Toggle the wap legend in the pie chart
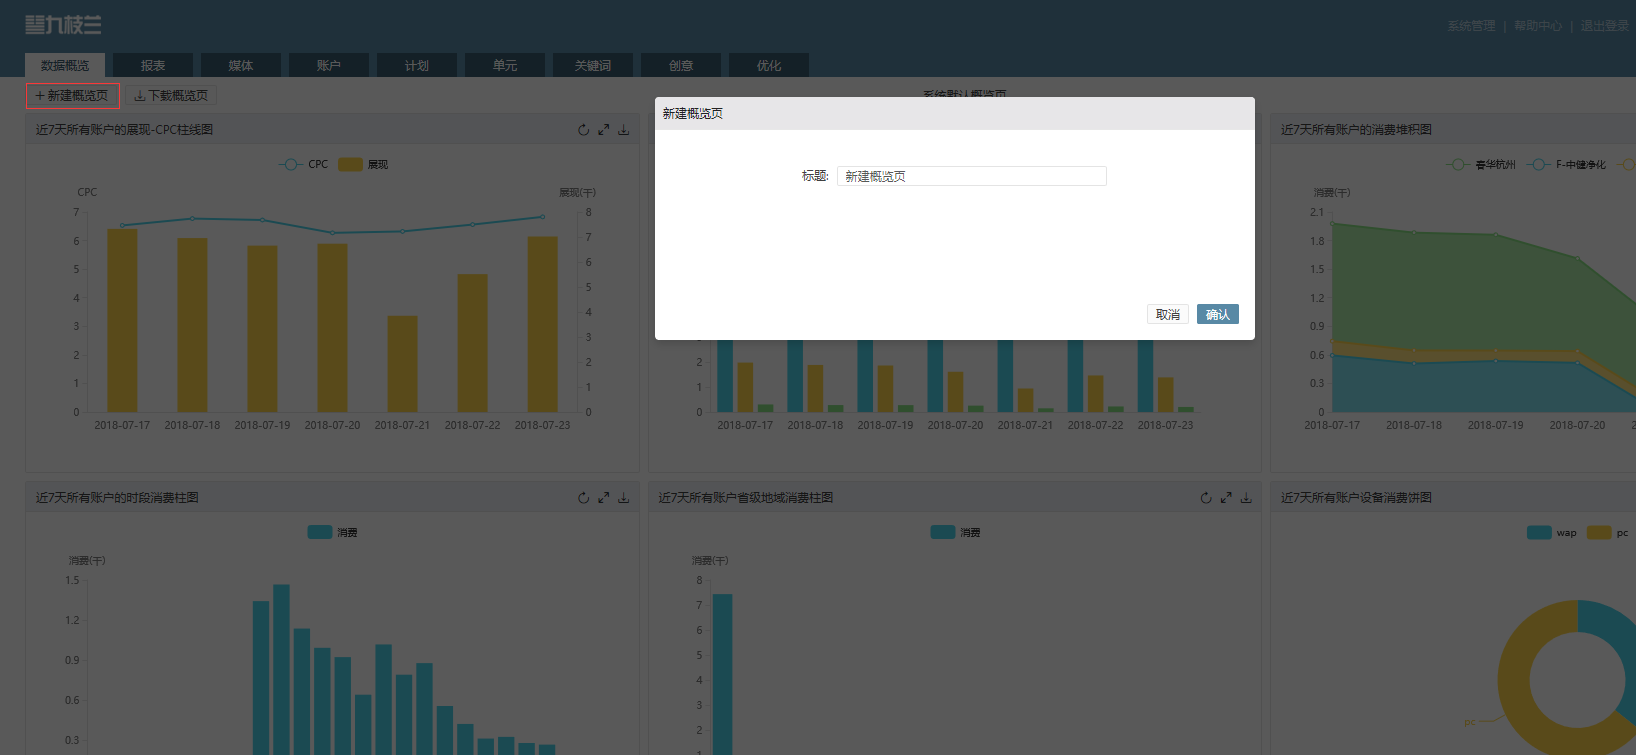This screenshot has height=755, width=1636. pos(1552,533)
